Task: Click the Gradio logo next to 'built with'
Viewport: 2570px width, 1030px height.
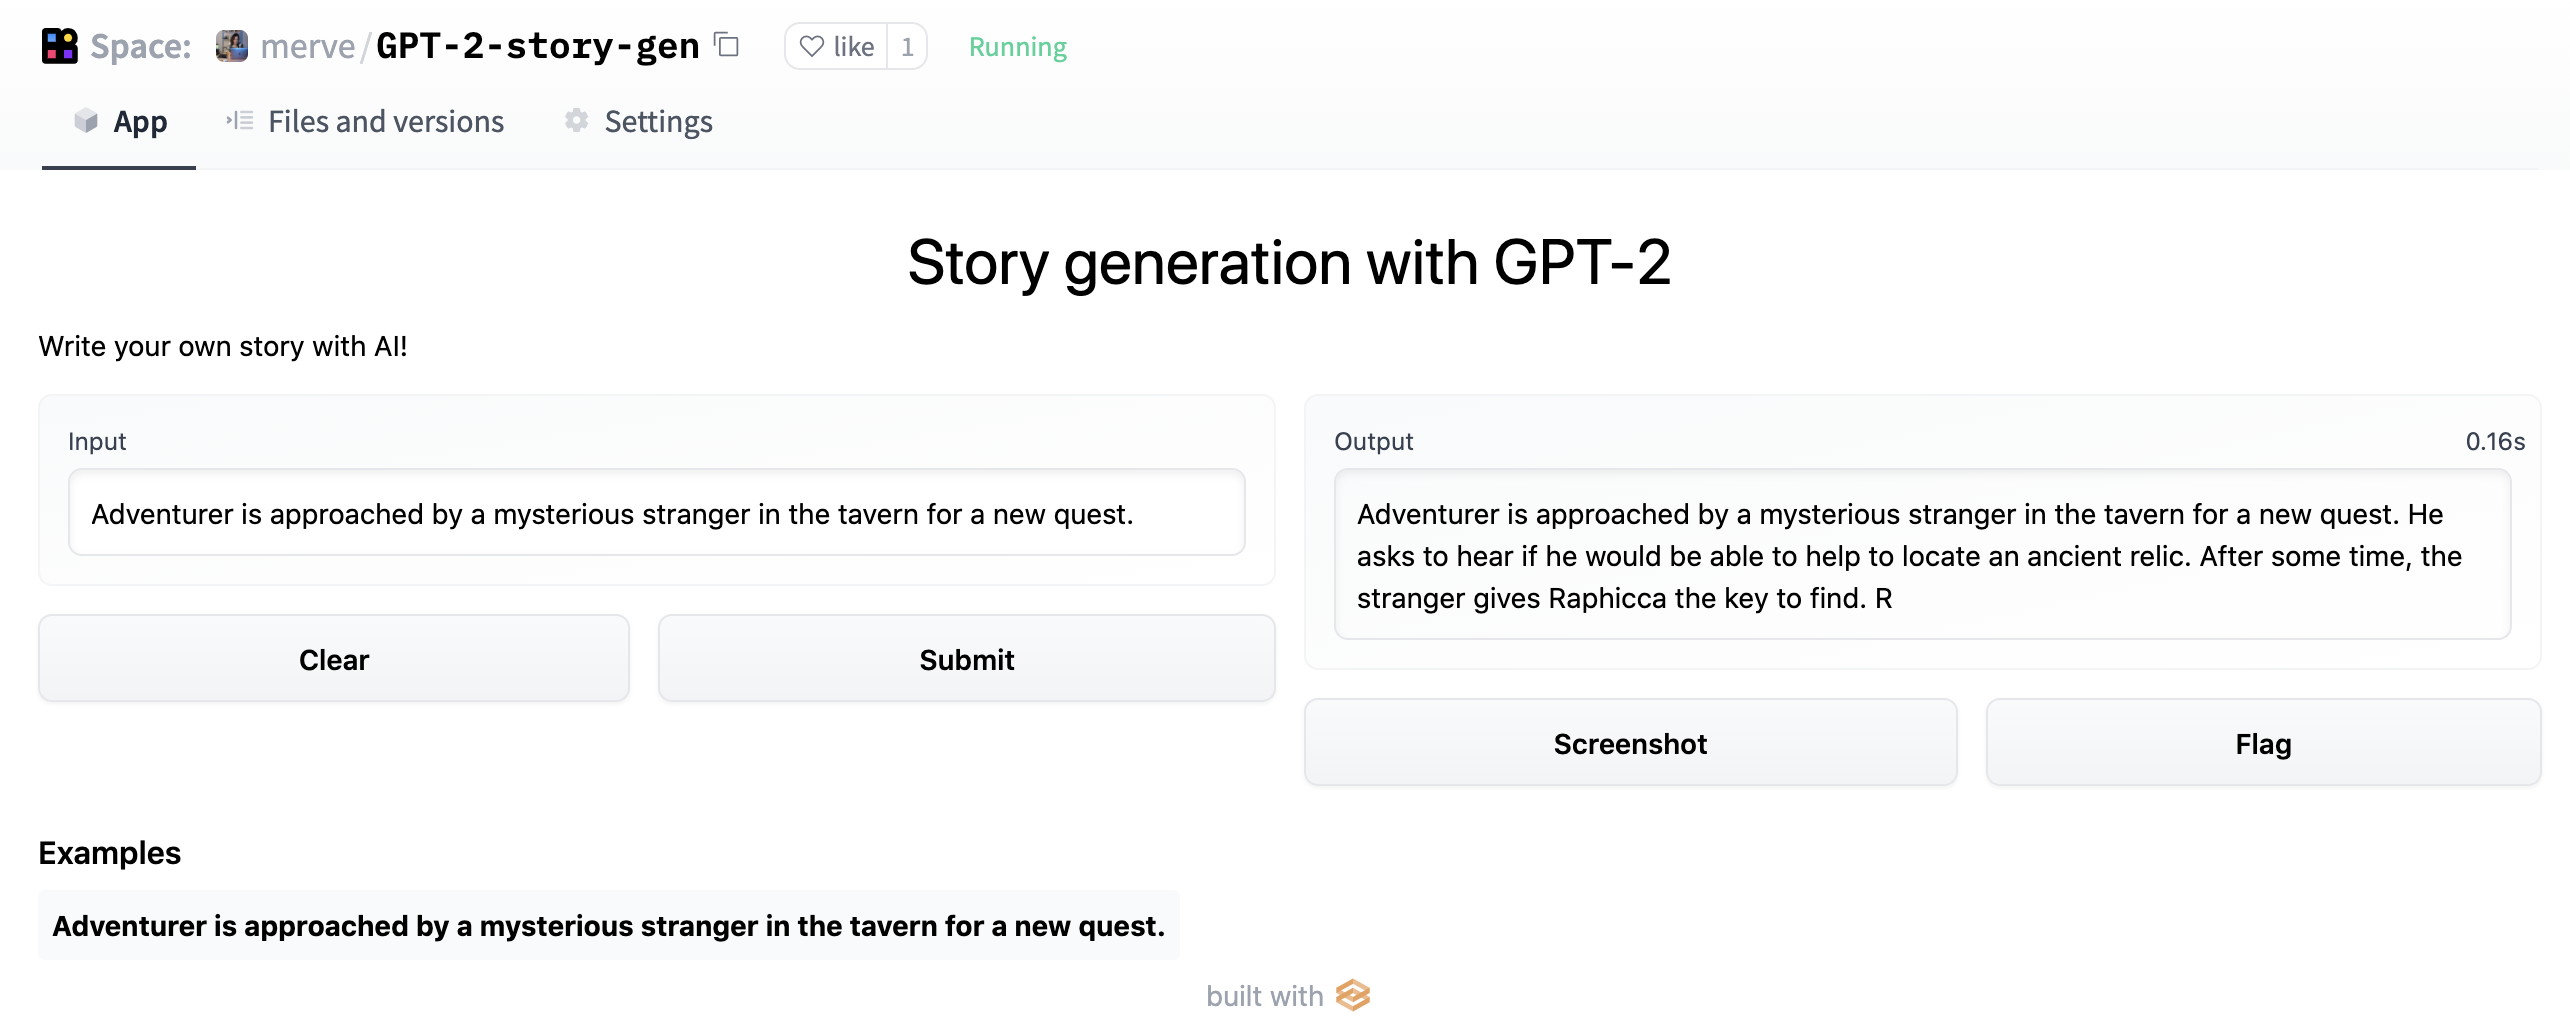Action: pyautogui.click(x=1352, y=996)
